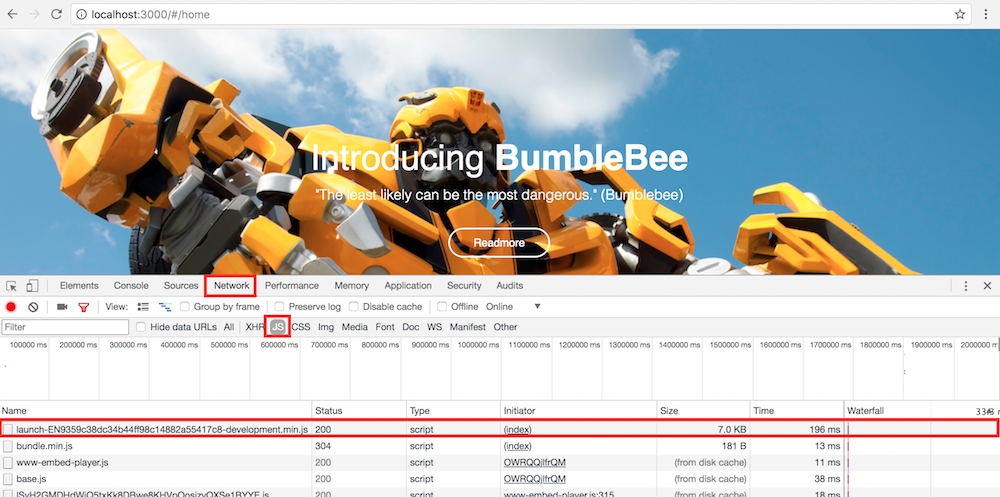Viewport: 1000px width, 497px height.
Task: Filter requests by XHR
Action: pos(255,327)
